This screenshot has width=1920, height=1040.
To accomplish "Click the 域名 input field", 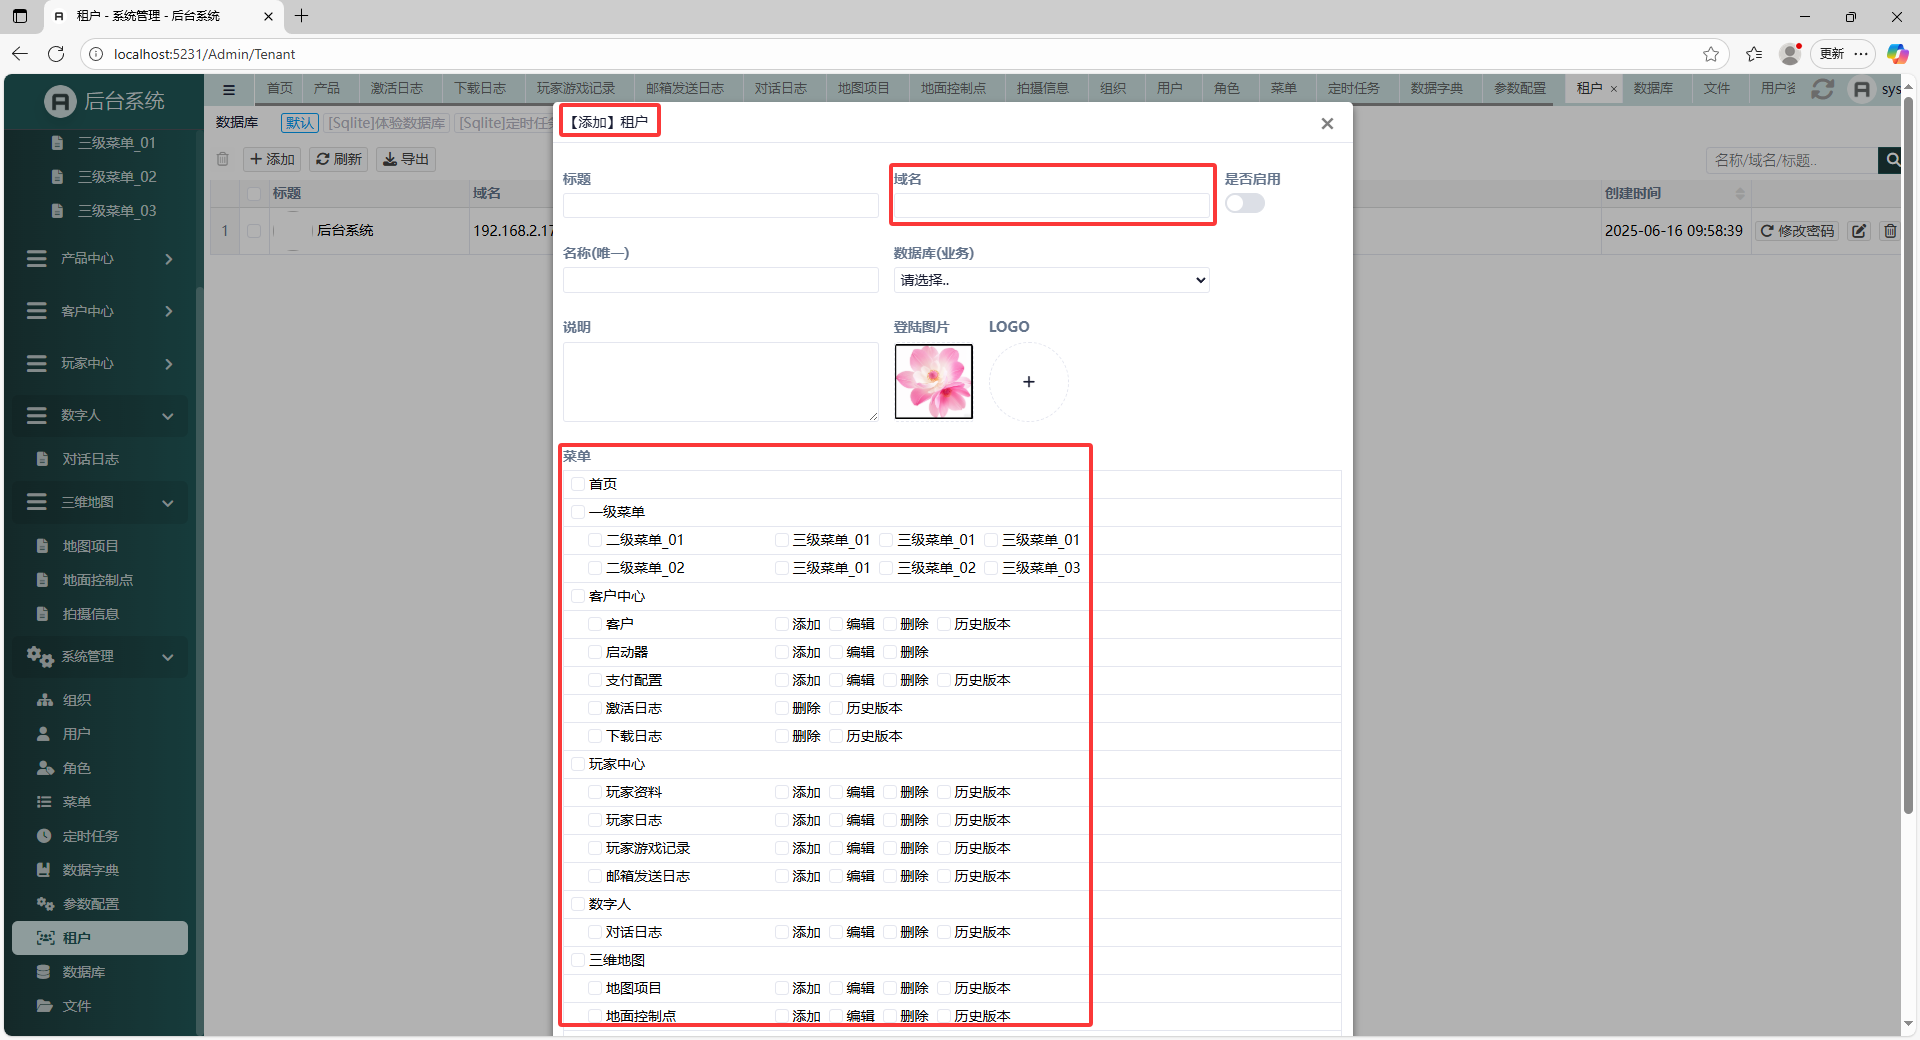I will (x=1050, y=207).
